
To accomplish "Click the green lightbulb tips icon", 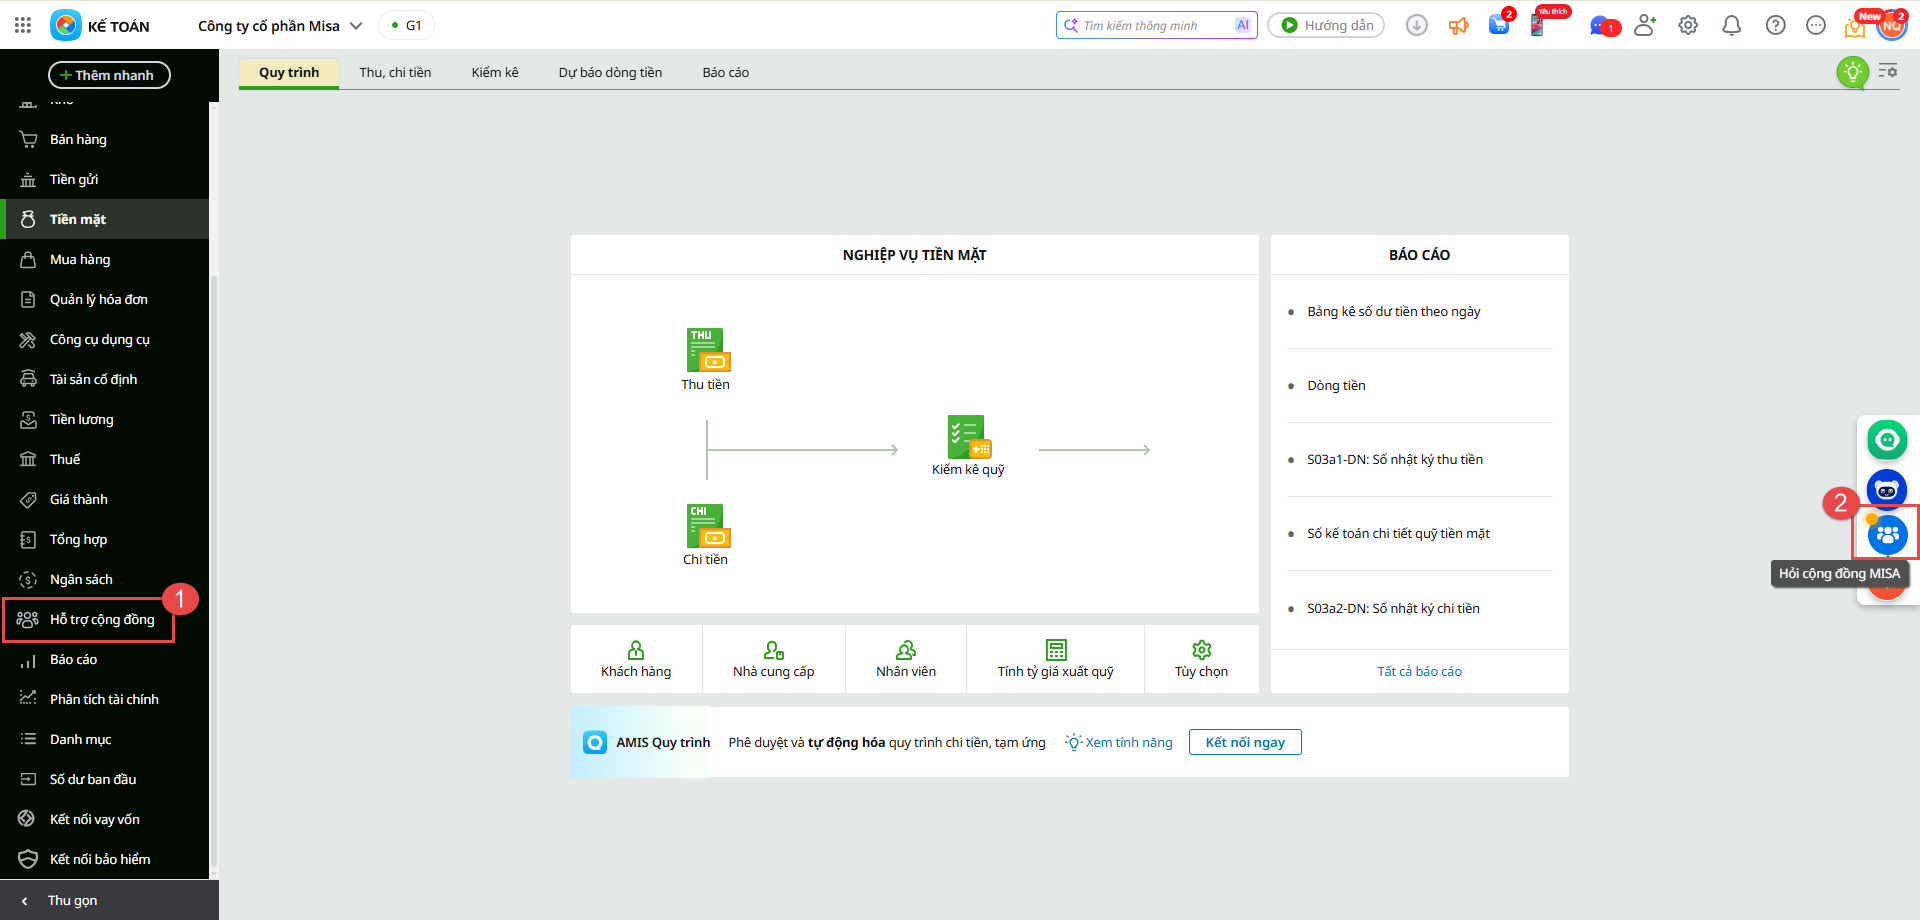I will click(1853, 72).
